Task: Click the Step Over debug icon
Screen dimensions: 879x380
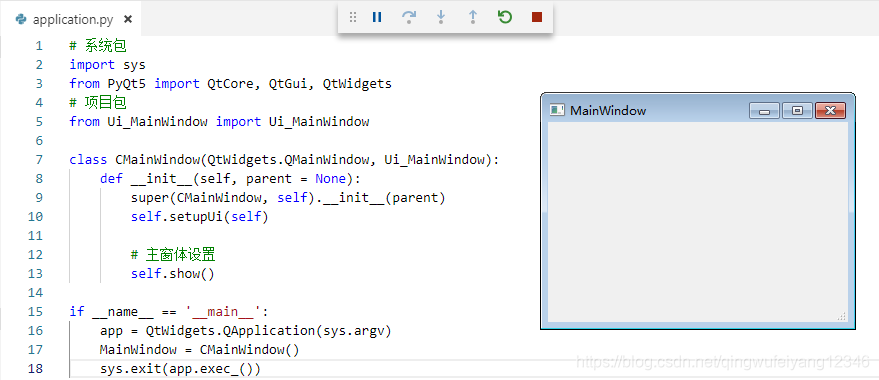Action: click(409, 17)
